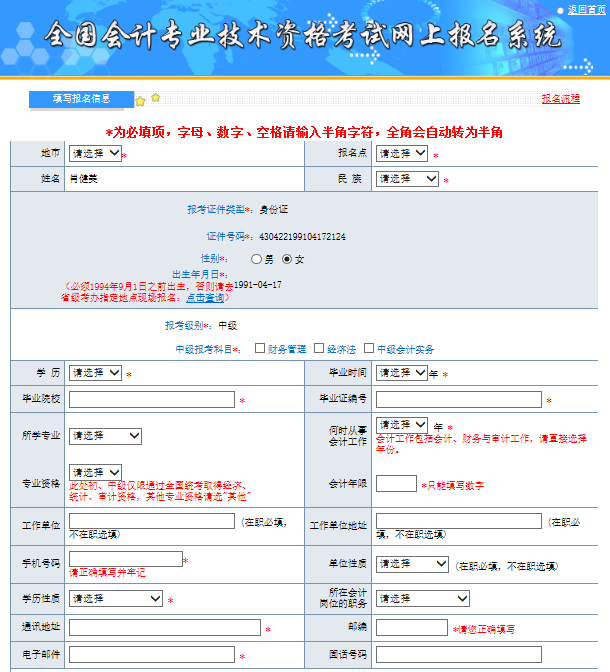This screenshot has width=610, height=672.
Task: Focus the 工作单位 input field
Action: (152, 521)
